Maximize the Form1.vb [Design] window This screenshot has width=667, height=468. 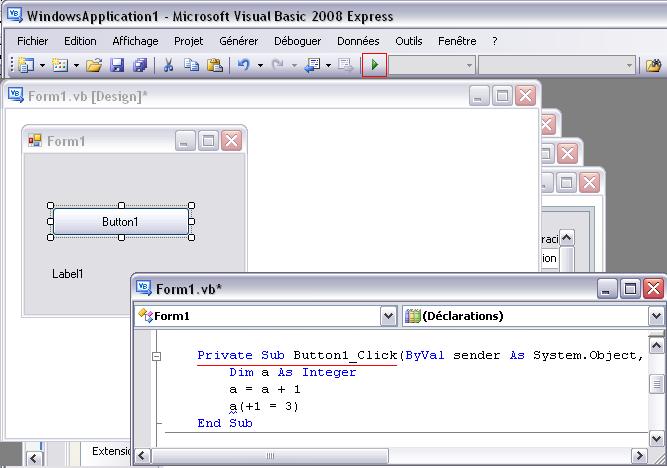click(502, 96)
